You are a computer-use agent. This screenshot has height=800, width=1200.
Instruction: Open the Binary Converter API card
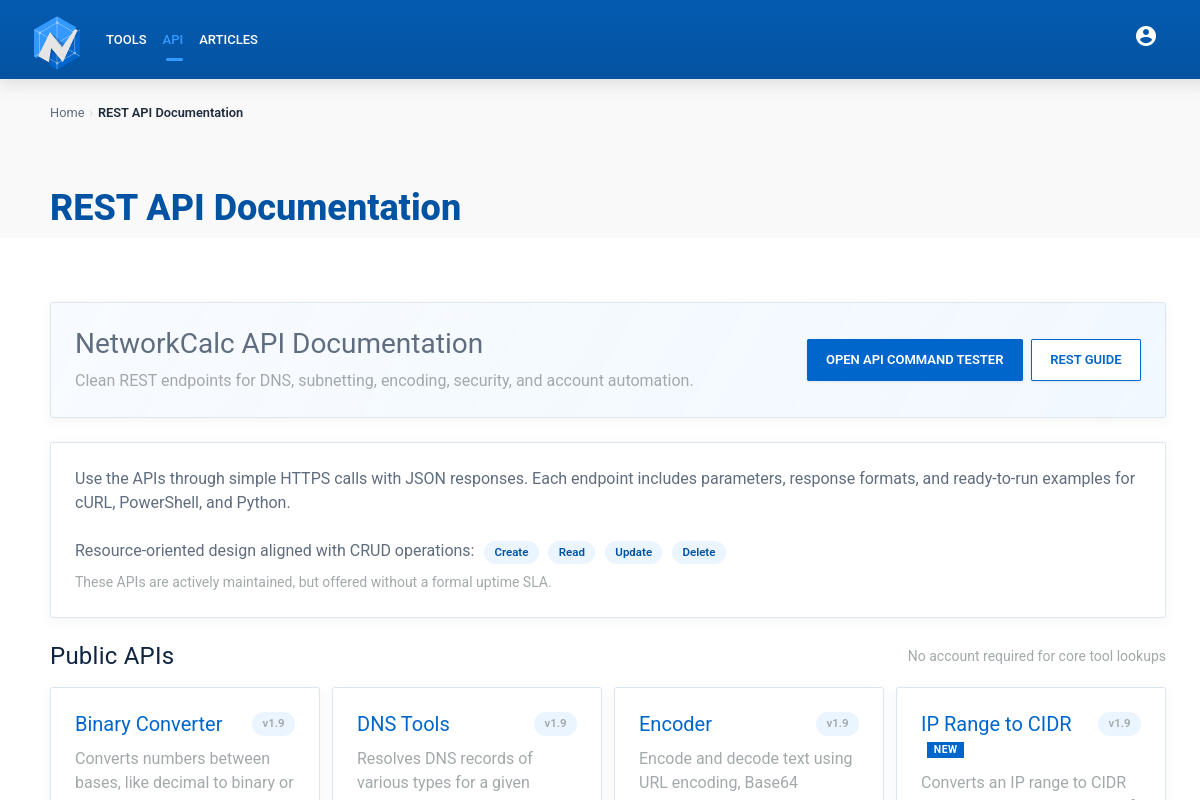(x=149, y=724)
